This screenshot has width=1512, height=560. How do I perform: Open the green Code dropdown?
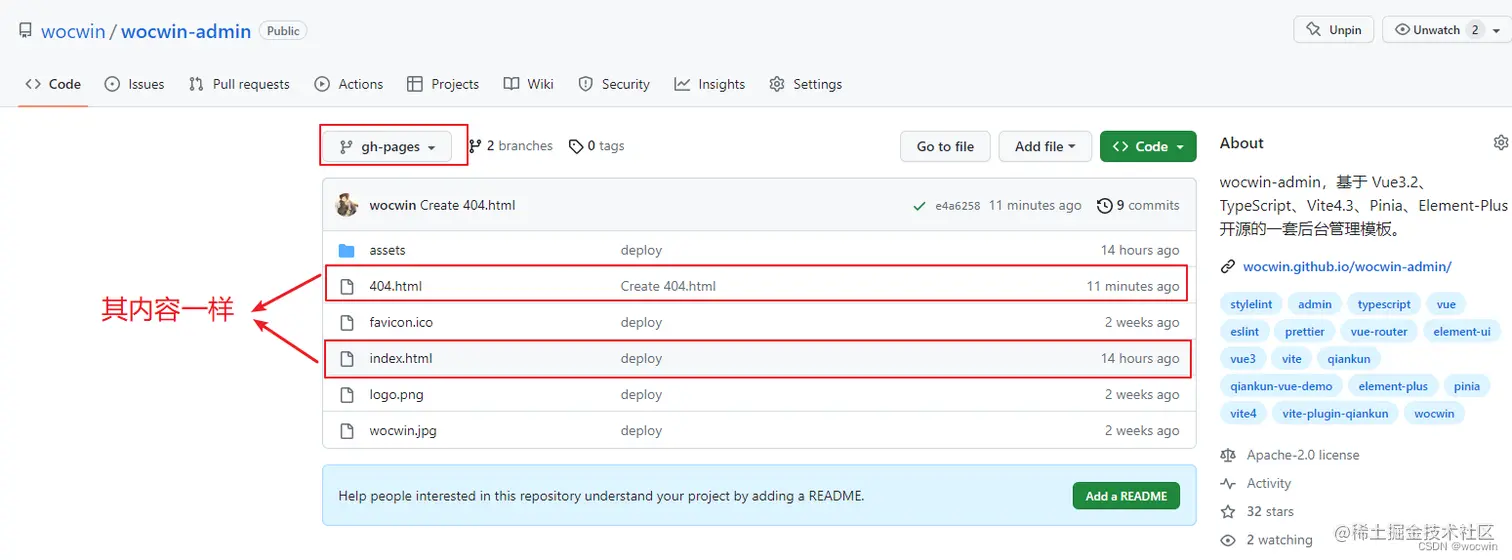click(x=1148, y=146)
